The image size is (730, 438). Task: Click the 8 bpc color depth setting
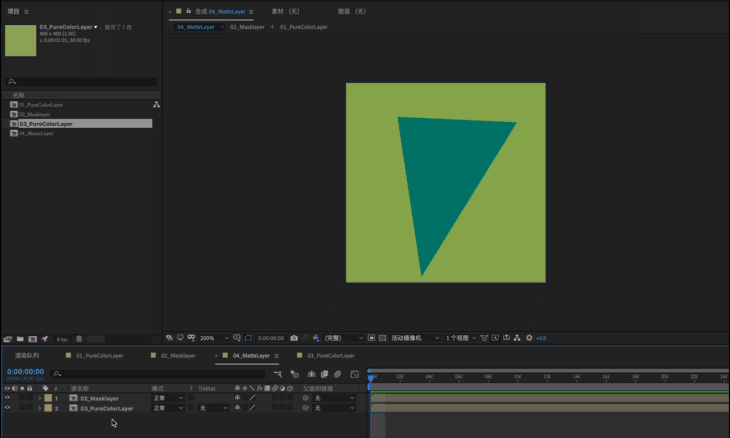point(62,339)
